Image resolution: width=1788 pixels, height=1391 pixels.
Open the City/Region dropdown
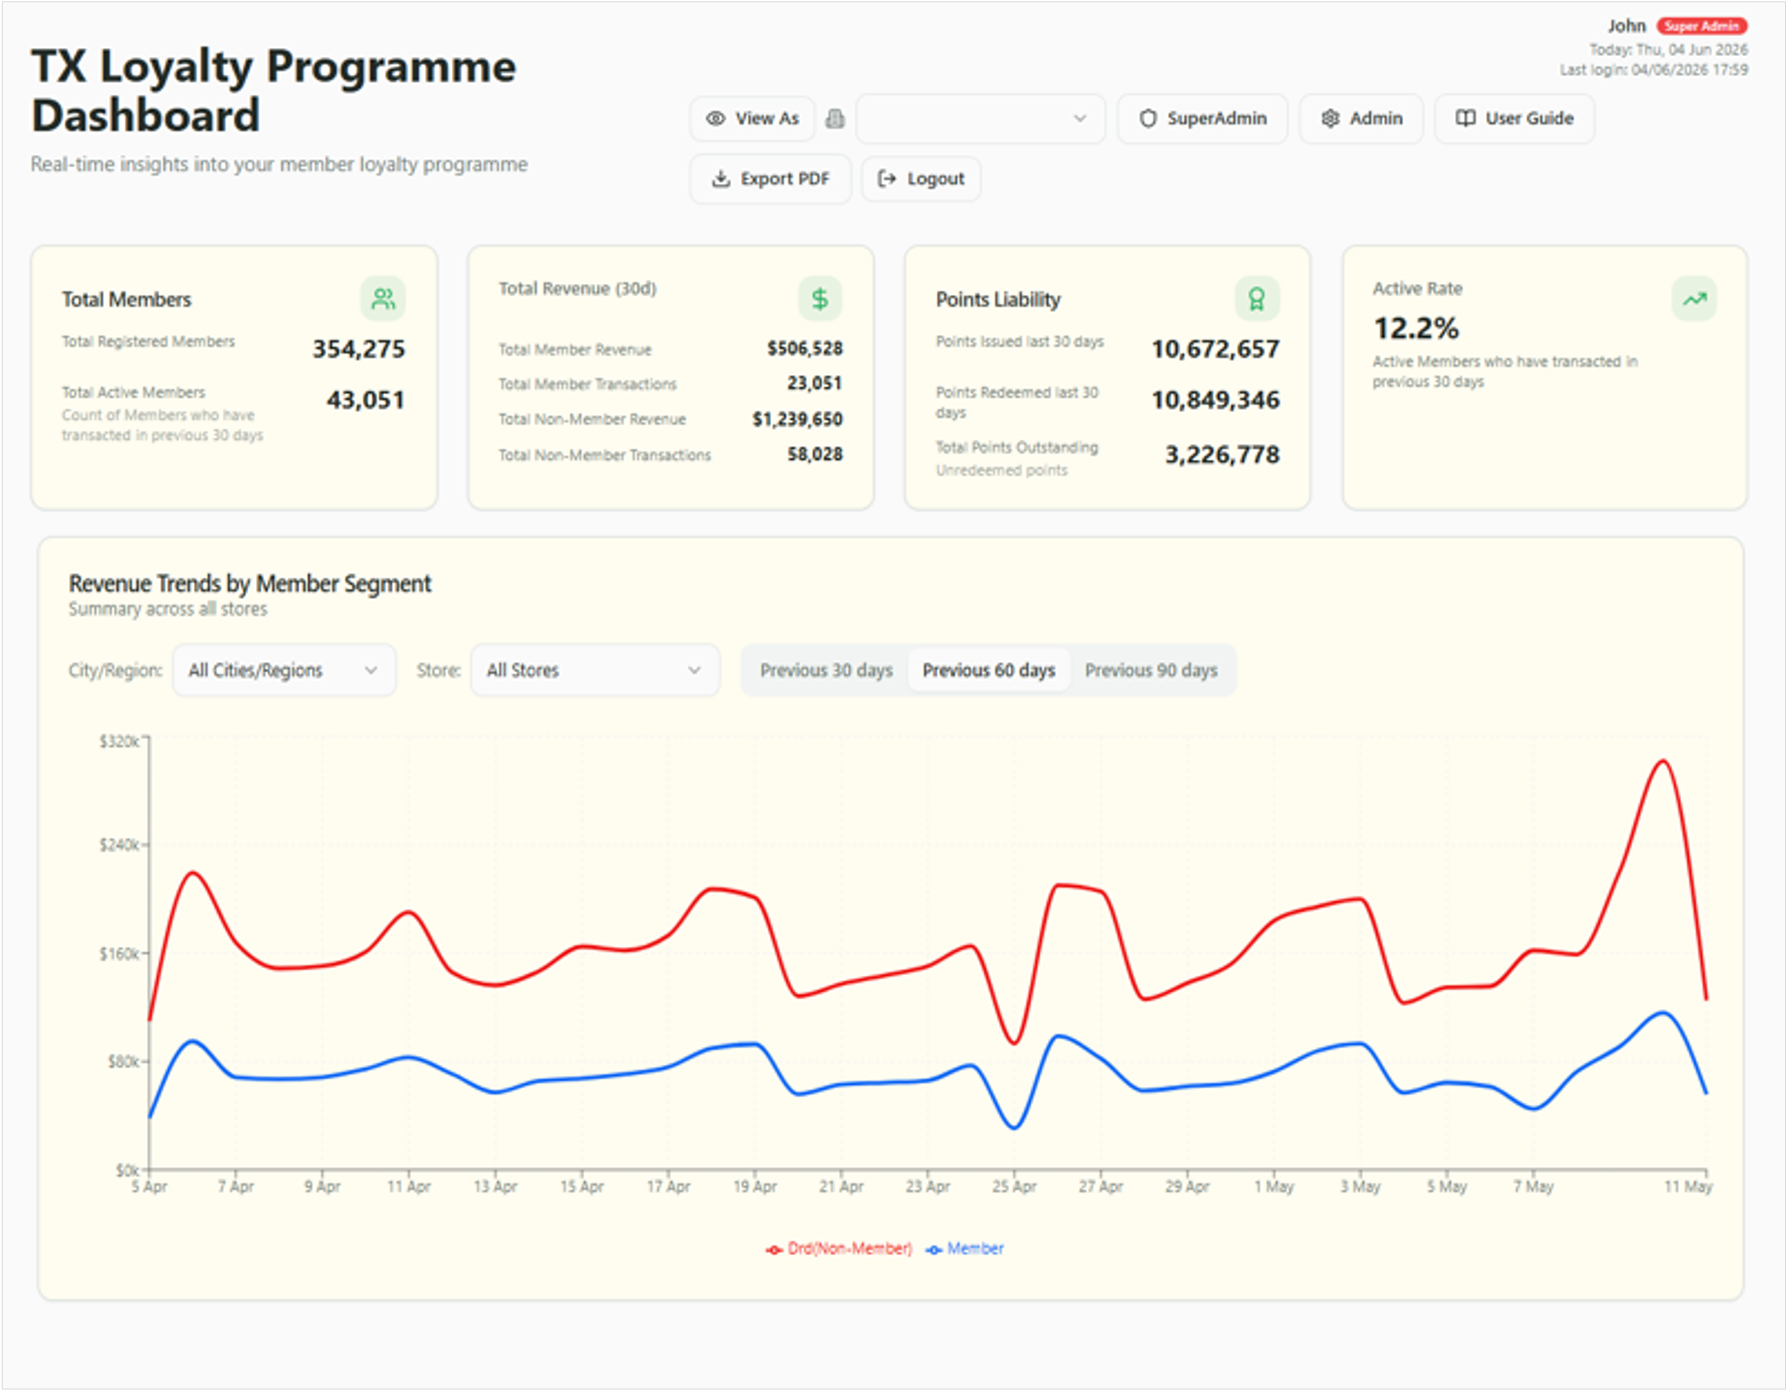284,670
